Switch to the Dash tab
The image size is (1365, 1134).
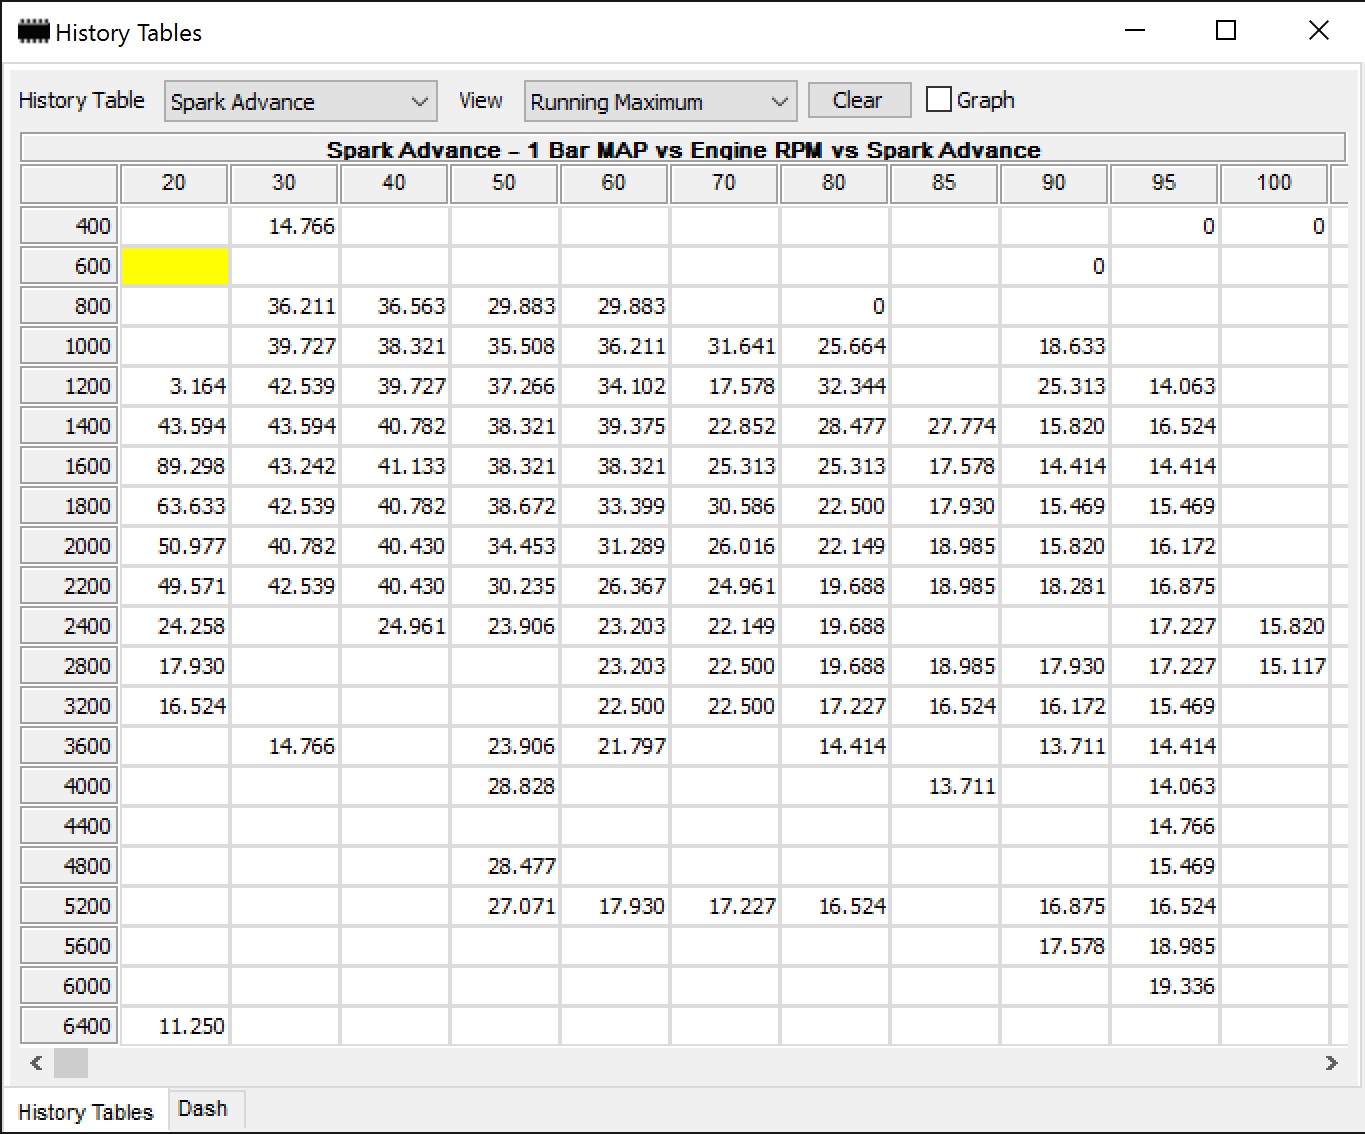[203, 1109]
